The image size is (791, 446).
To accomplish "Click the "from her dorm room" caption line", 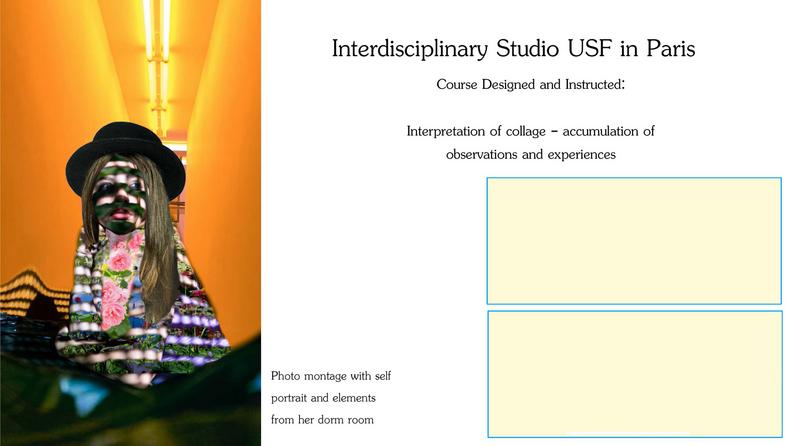I will click(x=322, y=420).
